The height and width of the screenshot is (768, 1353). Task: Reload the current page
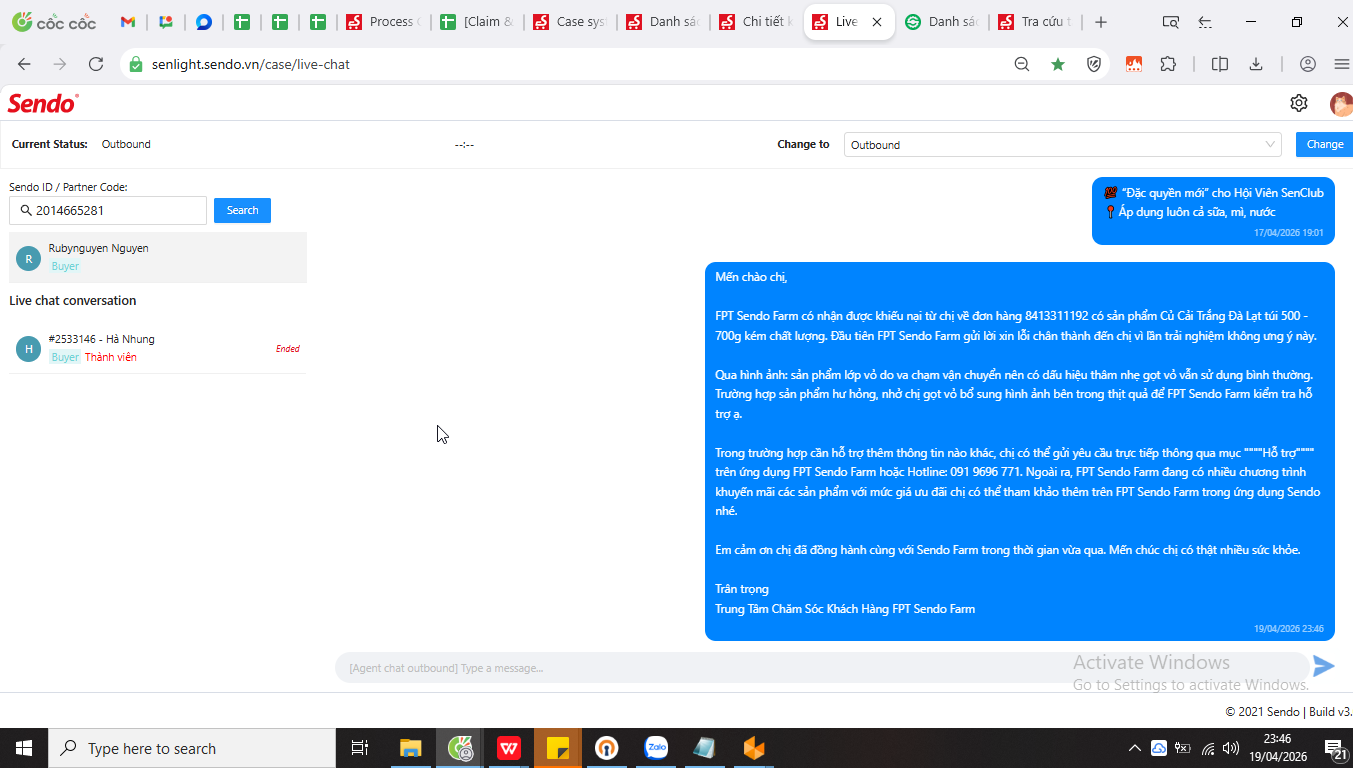(x=96, y=64)
